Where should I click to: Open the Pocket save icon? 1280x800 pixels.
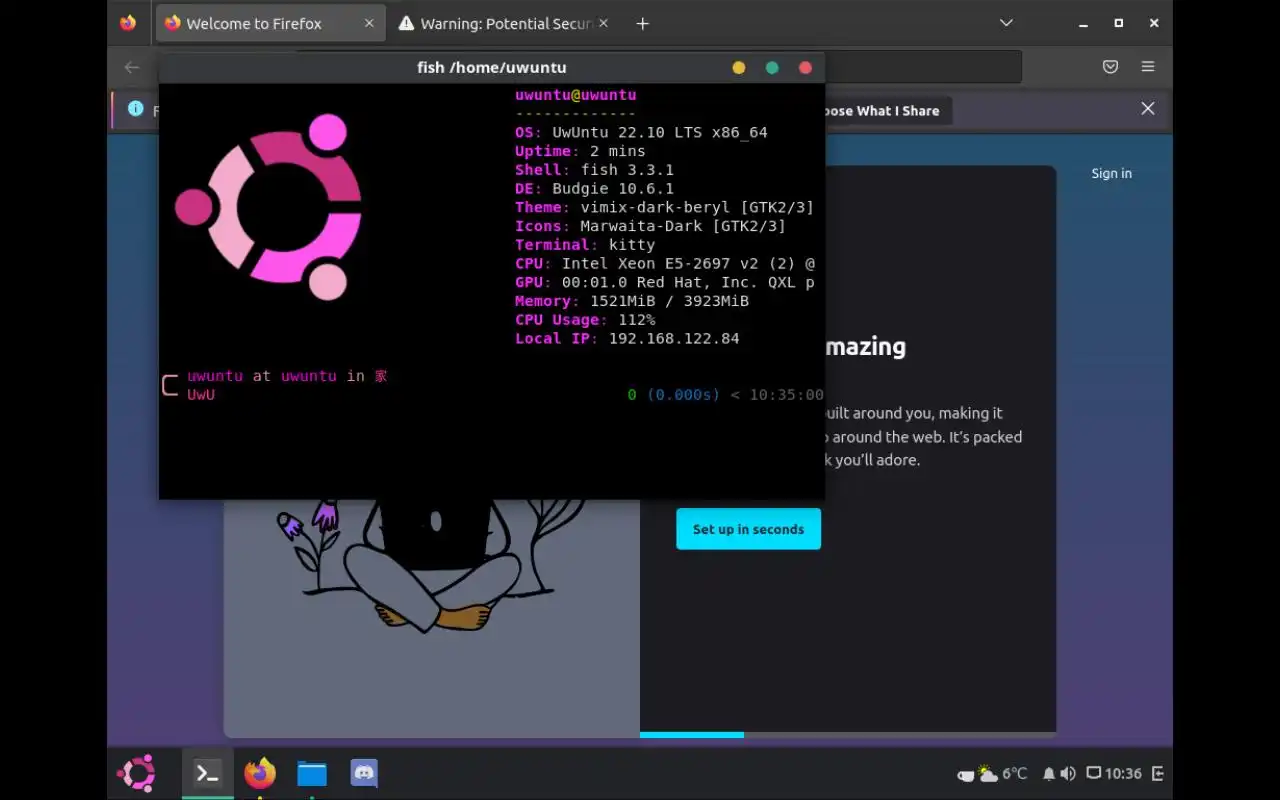click(x=1110, y=67)
